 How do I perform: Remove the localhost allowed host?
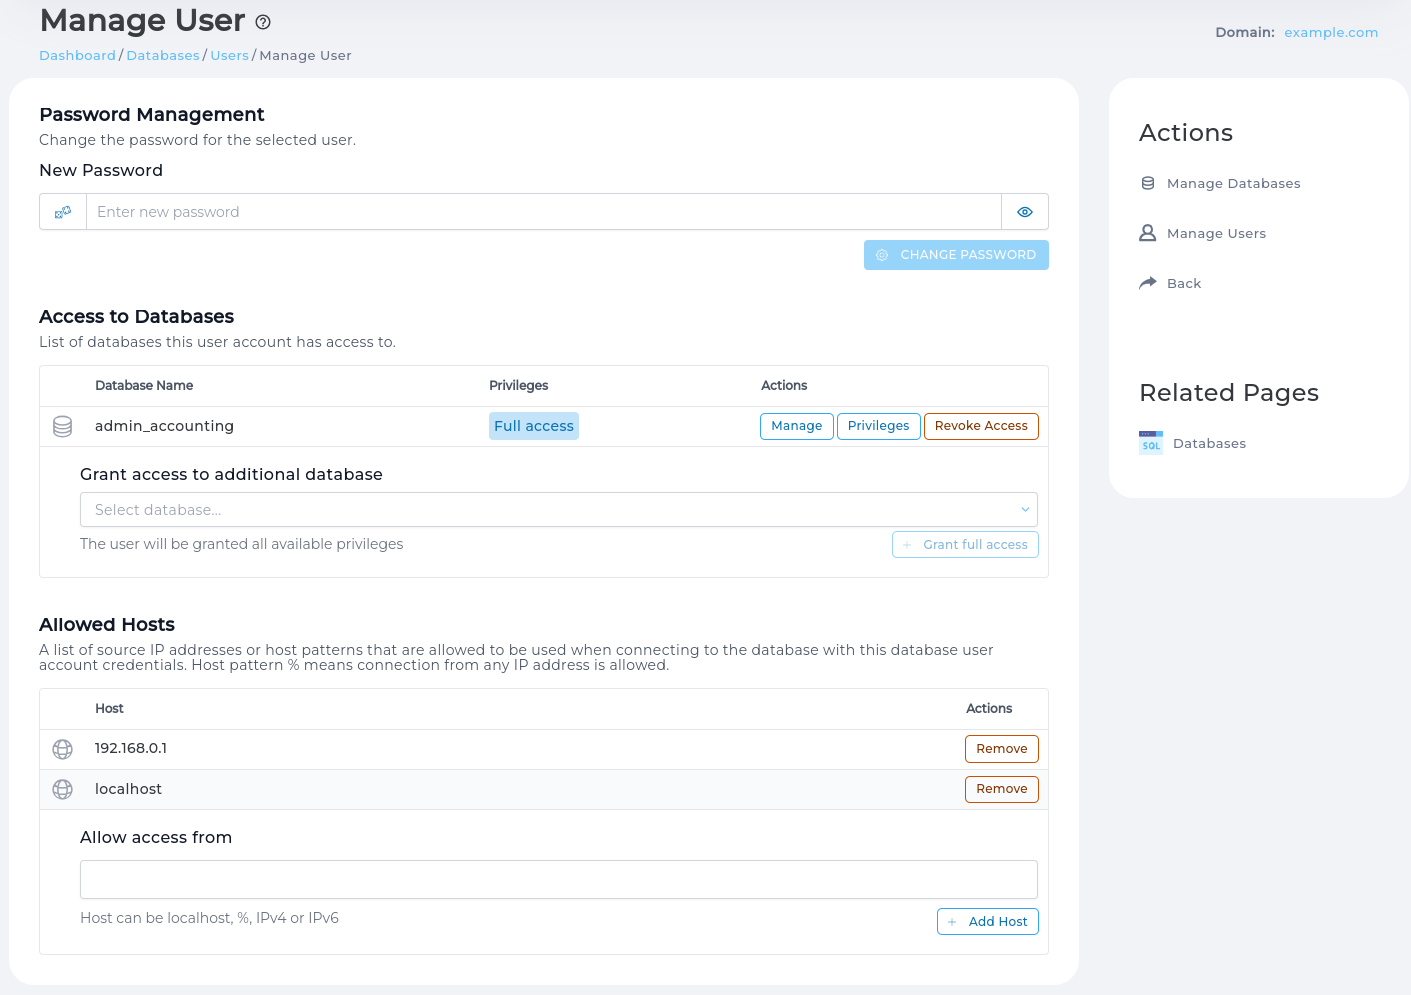(x=1001, y=789)
